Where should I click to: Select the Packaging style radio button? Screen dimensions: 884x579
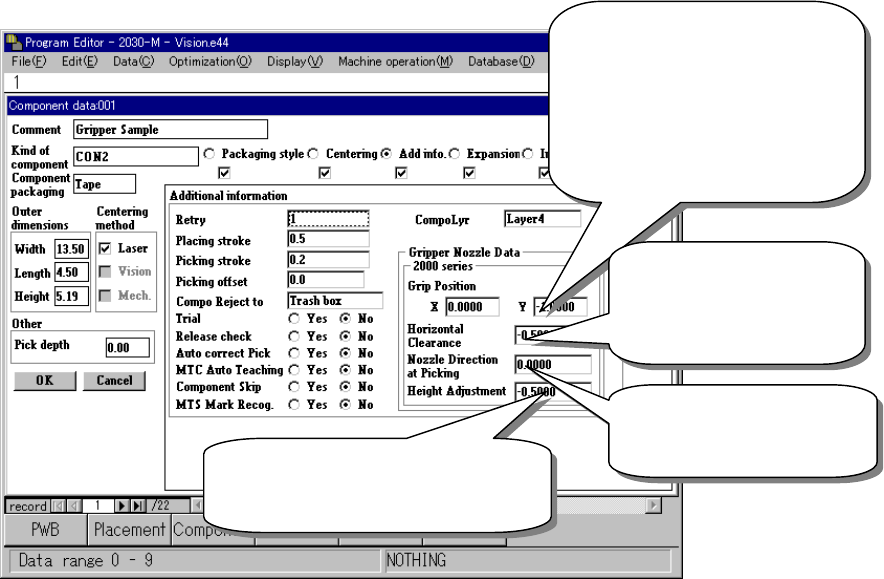pyautogui.click(x=209, y=154)
